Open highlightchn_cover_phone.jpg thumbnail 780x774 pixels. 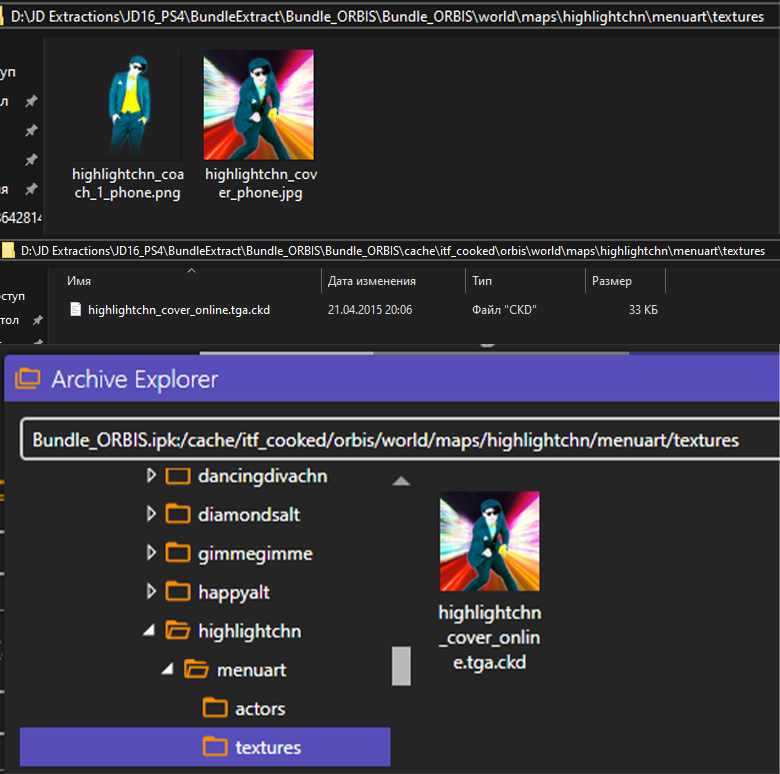tap(259, 104)
